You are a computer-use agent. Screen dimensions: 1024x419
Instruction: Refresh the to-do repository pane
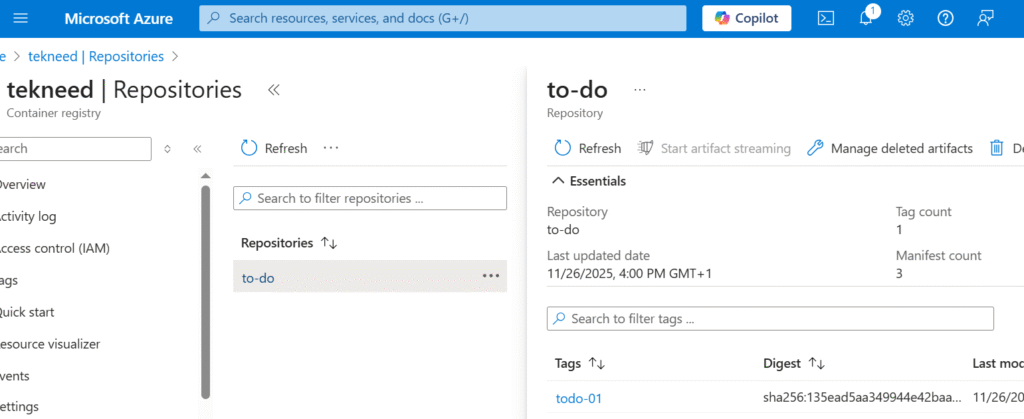point(588,148)
